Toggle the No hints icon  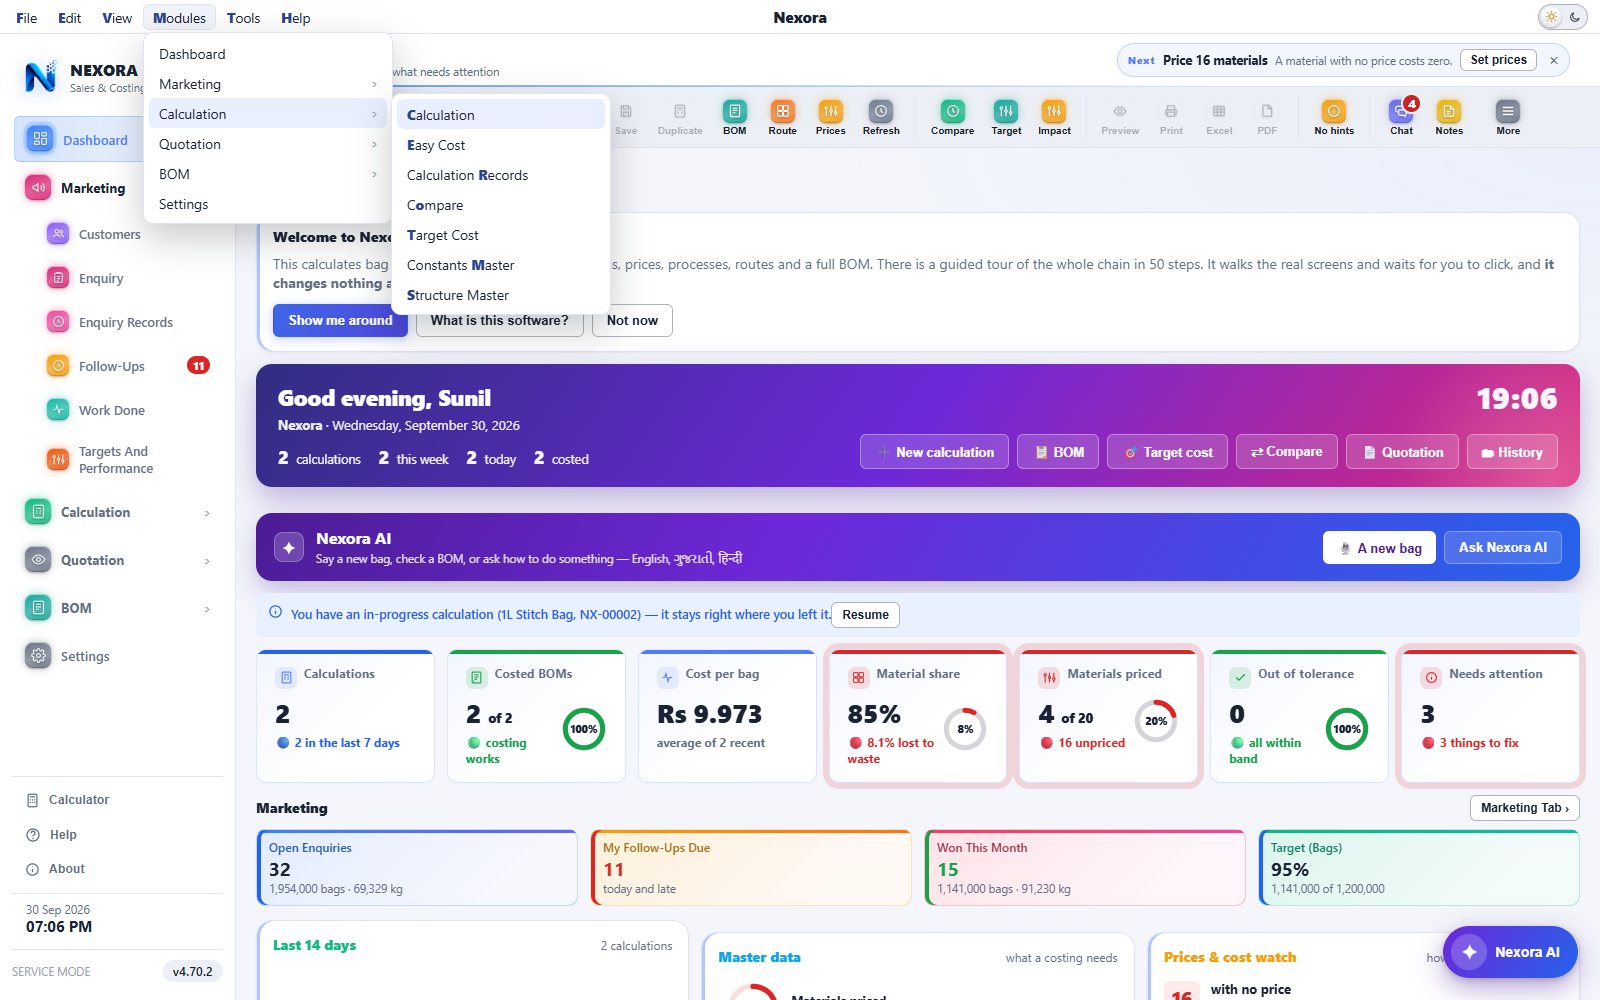pos(1334,117)
